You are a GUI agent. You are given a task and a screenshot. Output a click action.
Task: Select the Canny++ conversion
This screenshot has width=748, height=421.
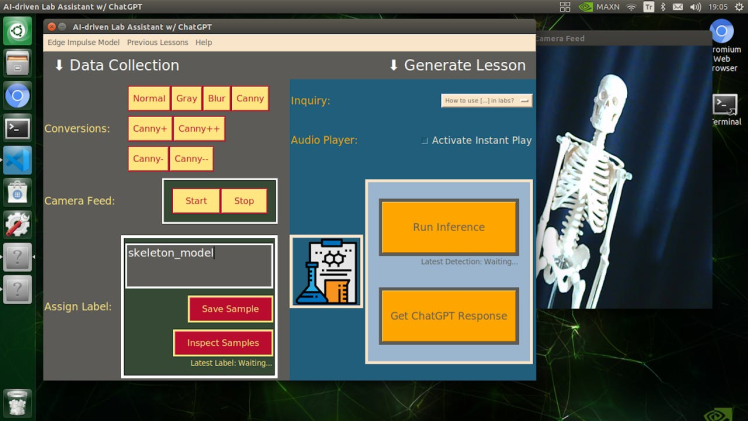point(199,129)
